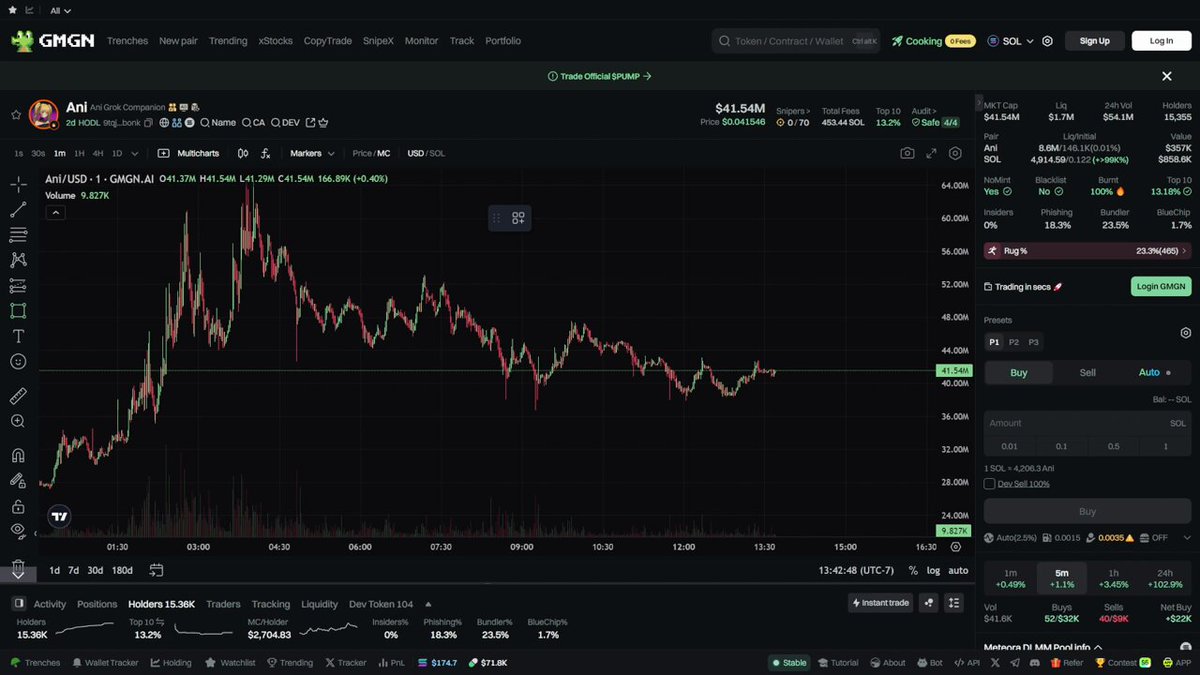1200x675 pixels.
Task: Choose 0.5 SOL quick amount
Action: [x=1113, y=446]
